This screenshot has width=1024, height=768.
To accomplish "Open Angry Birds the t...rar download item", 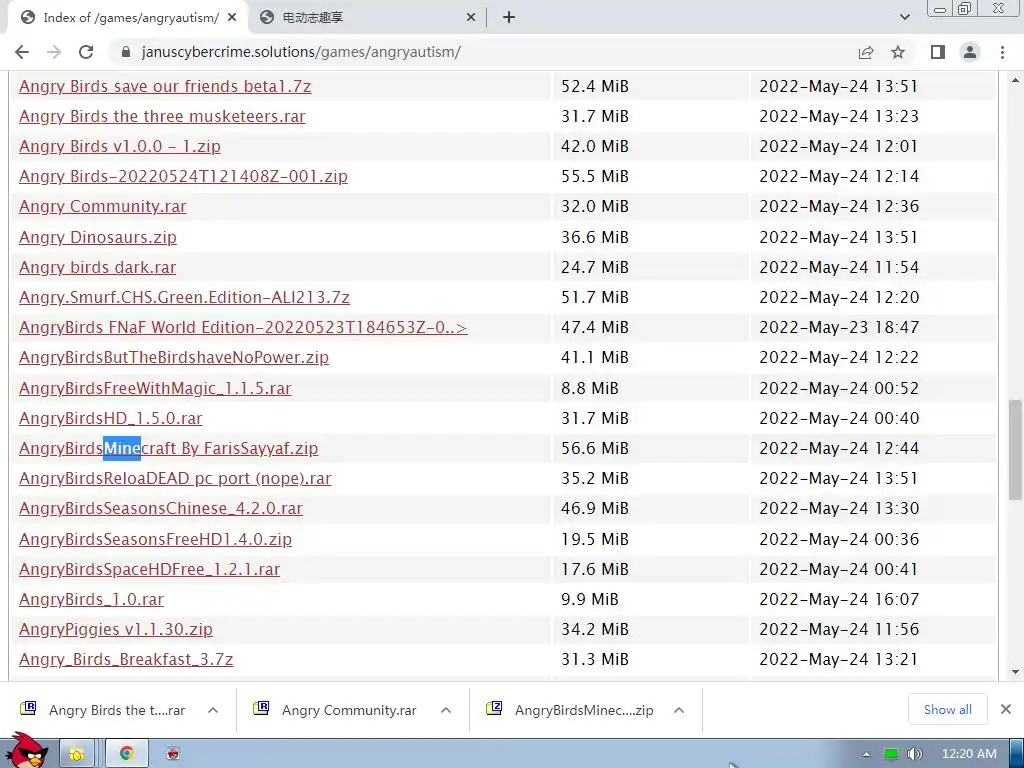I will click(103, 710).
